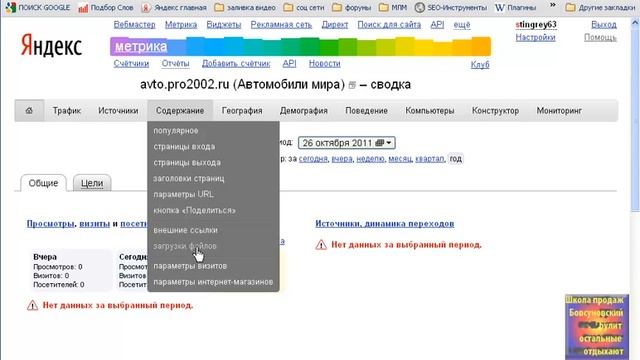This screenshot has width=640, height=360.
Task: Select страницы выхода menu item
Action: [187, 162]
